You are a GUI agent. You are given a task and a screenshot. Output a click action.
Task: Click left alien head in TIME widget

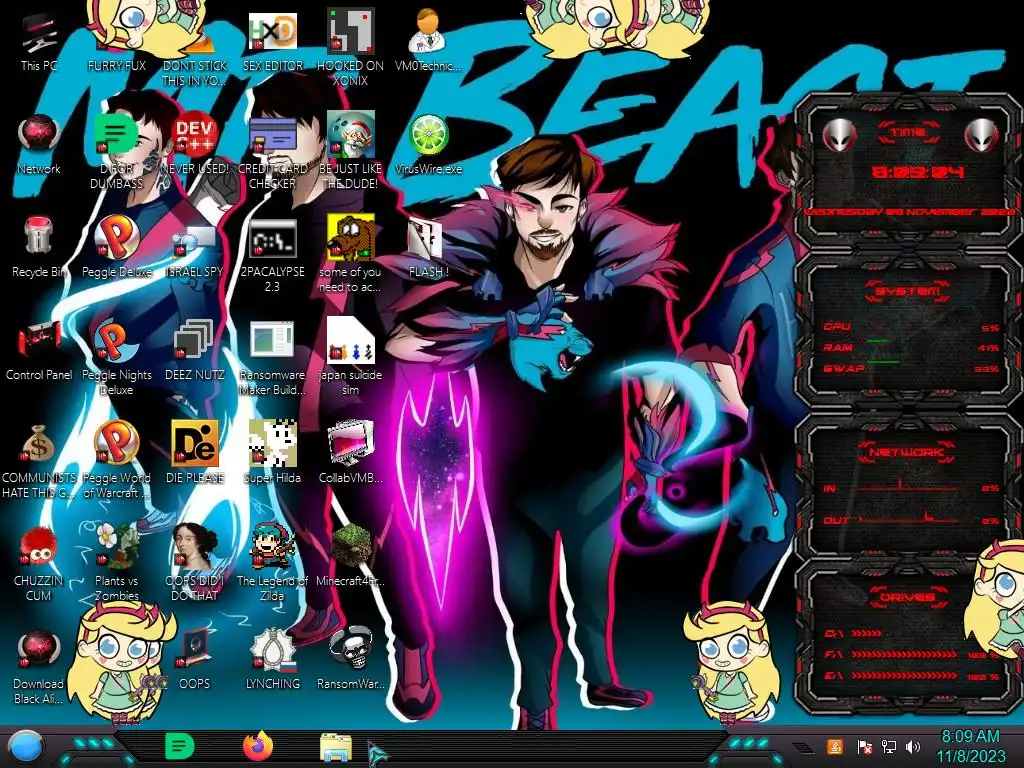pos(839,136)
